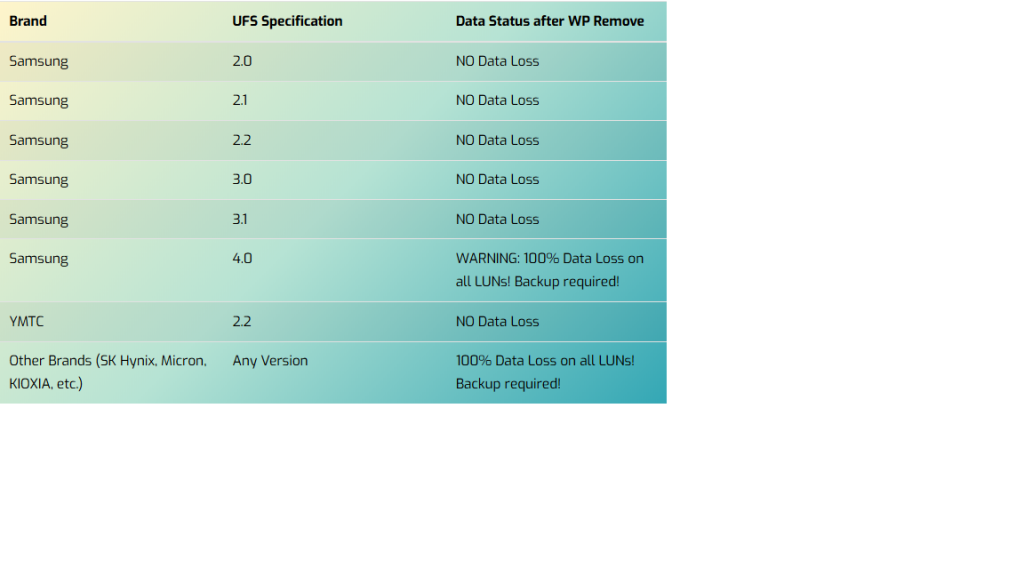The height and width of the screenshot is (576, 1024).
Task: Click the 4.0 specification cell
Action: [x=242, y=258]
